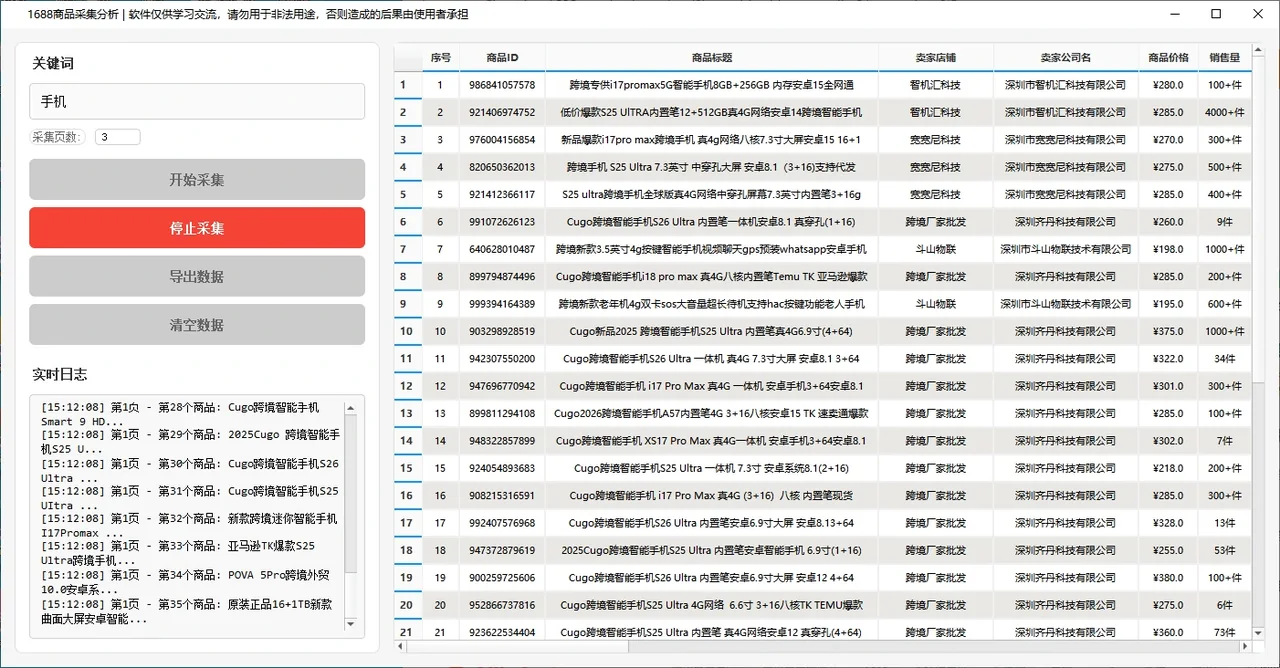This screenshot has width=1280, height=668.
Task: Select row header number 10
Action: click(407, 331)
